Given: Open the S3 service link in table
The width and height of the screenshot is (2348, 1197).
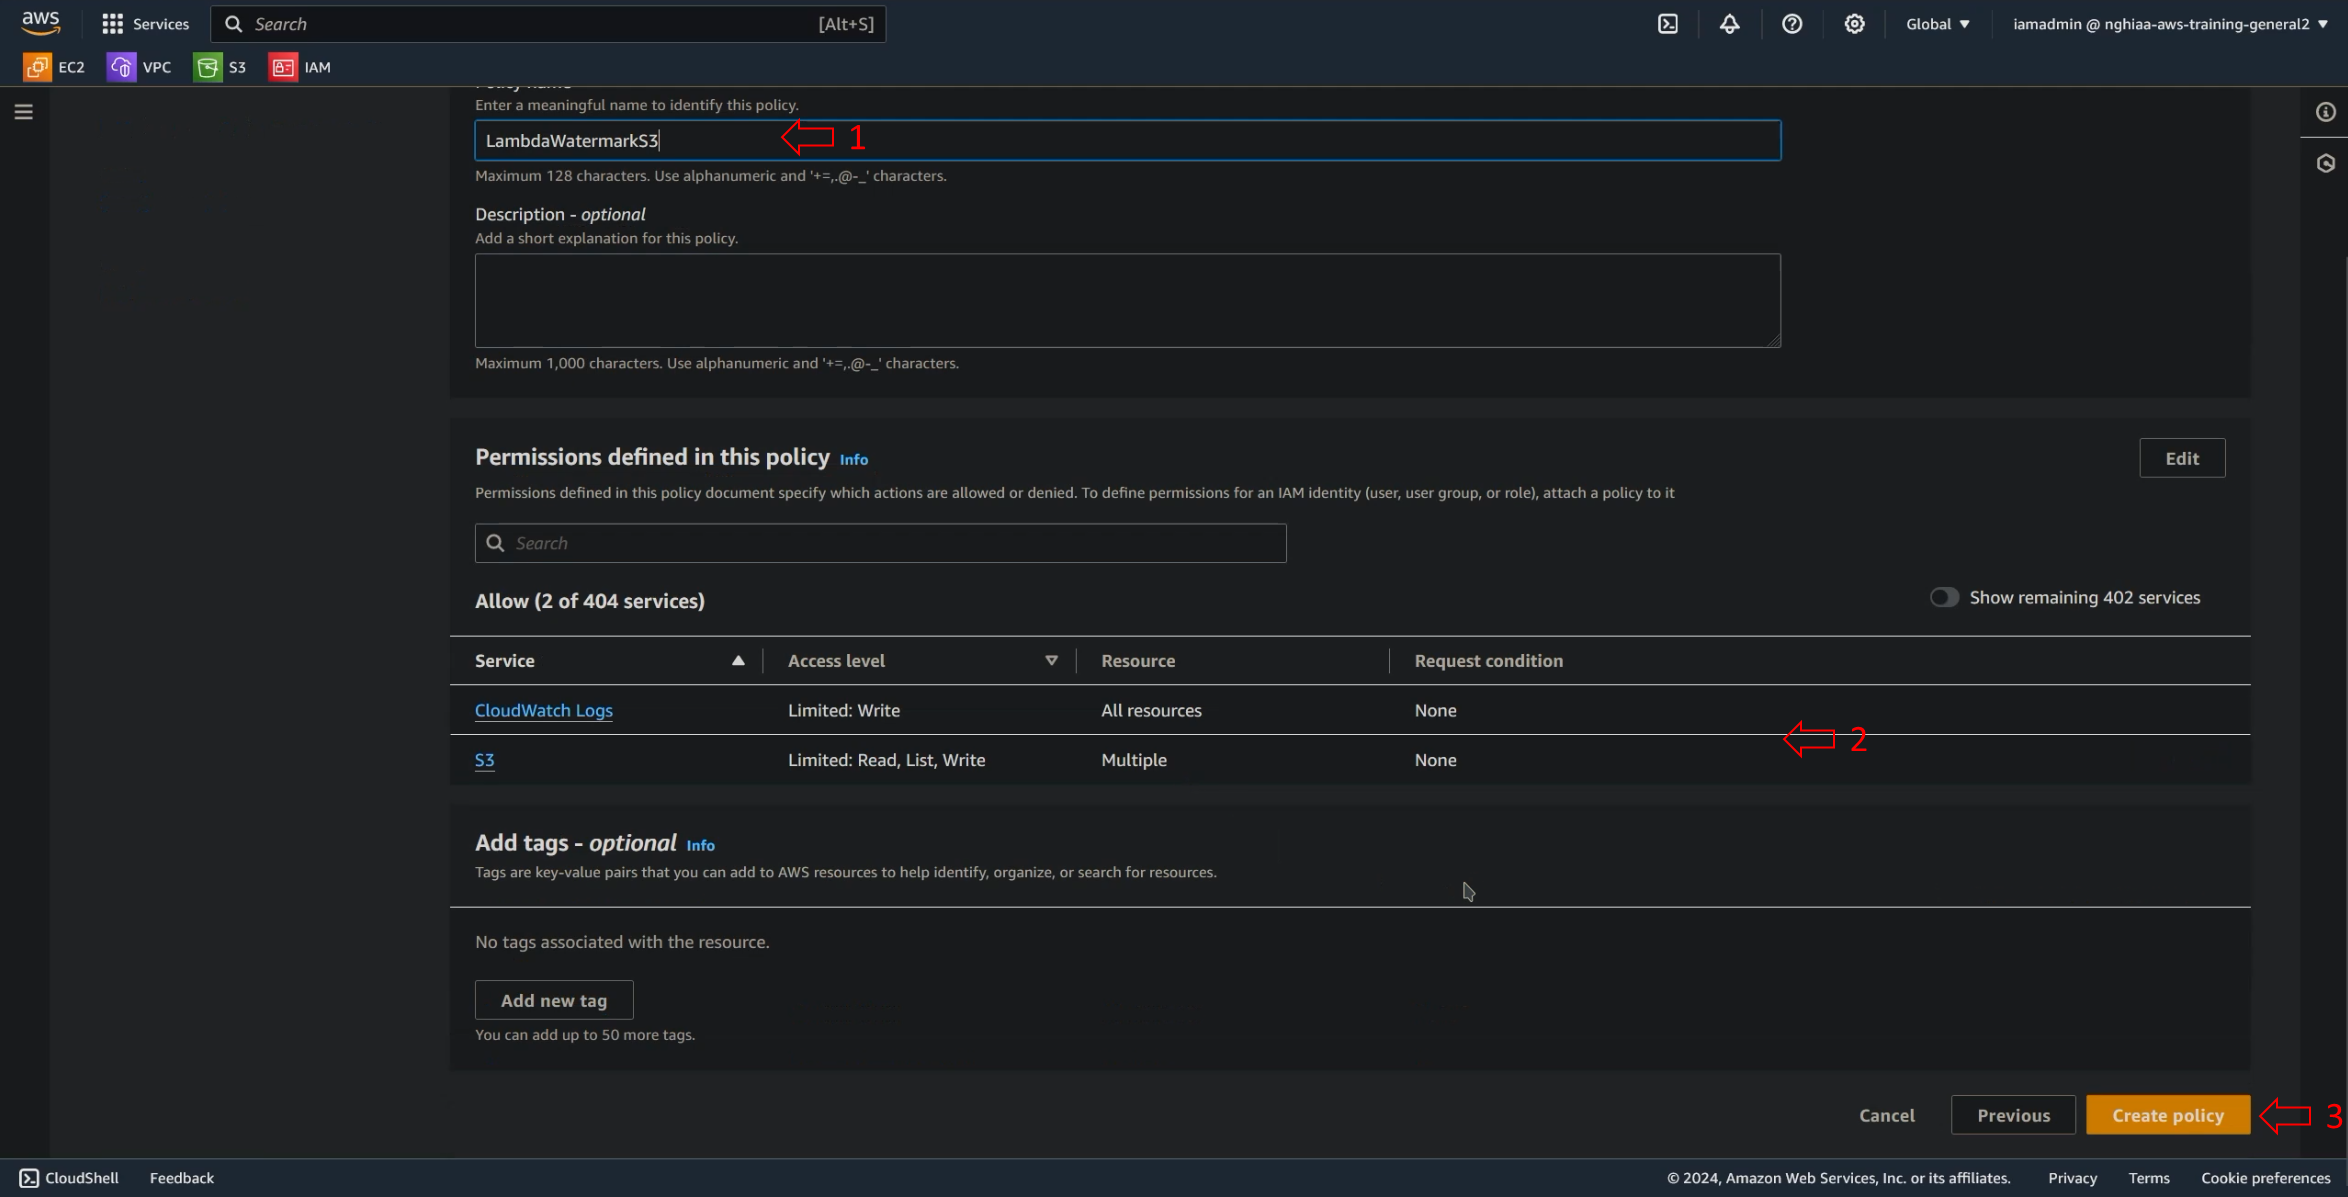Looking at the screenshot, I should (484, 760).
